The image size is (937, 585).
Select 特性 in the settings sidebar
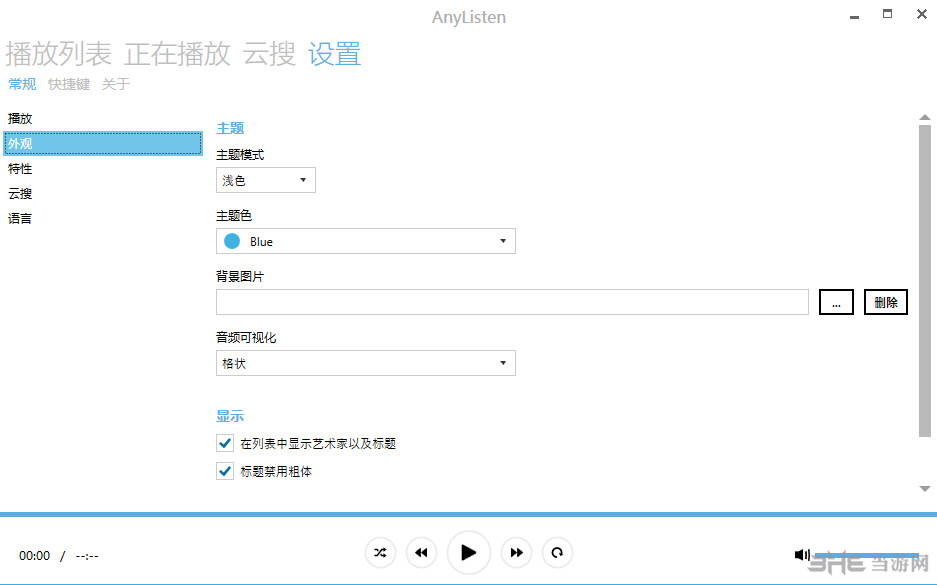(103, 169)
